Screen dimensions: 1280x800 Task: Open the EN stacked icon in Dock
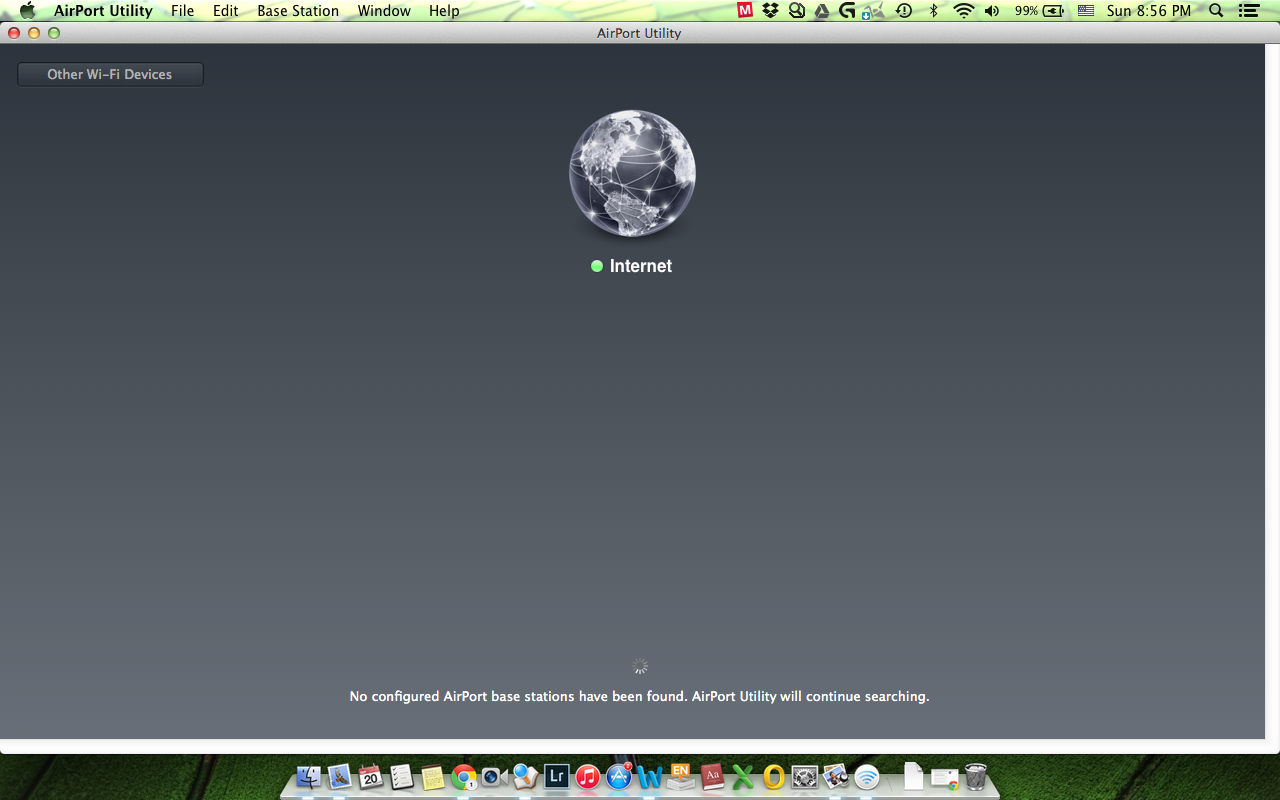point(681,777)
